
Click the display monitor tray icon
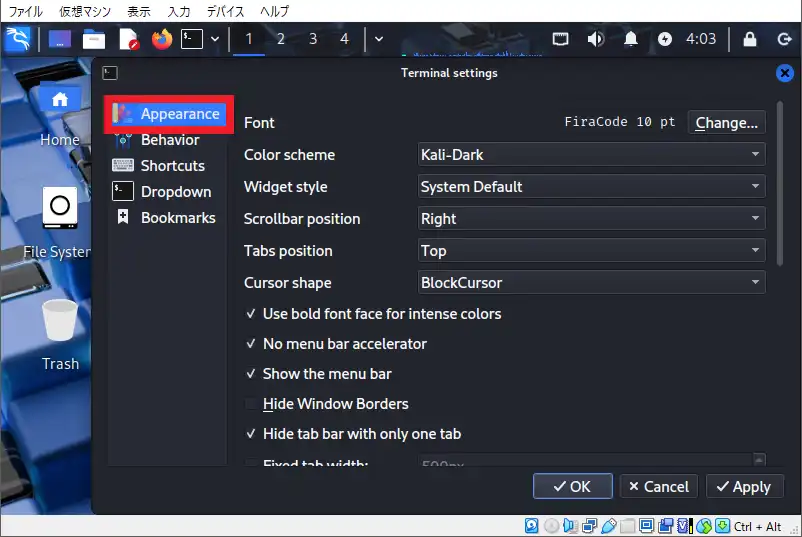tap(561, 39)
